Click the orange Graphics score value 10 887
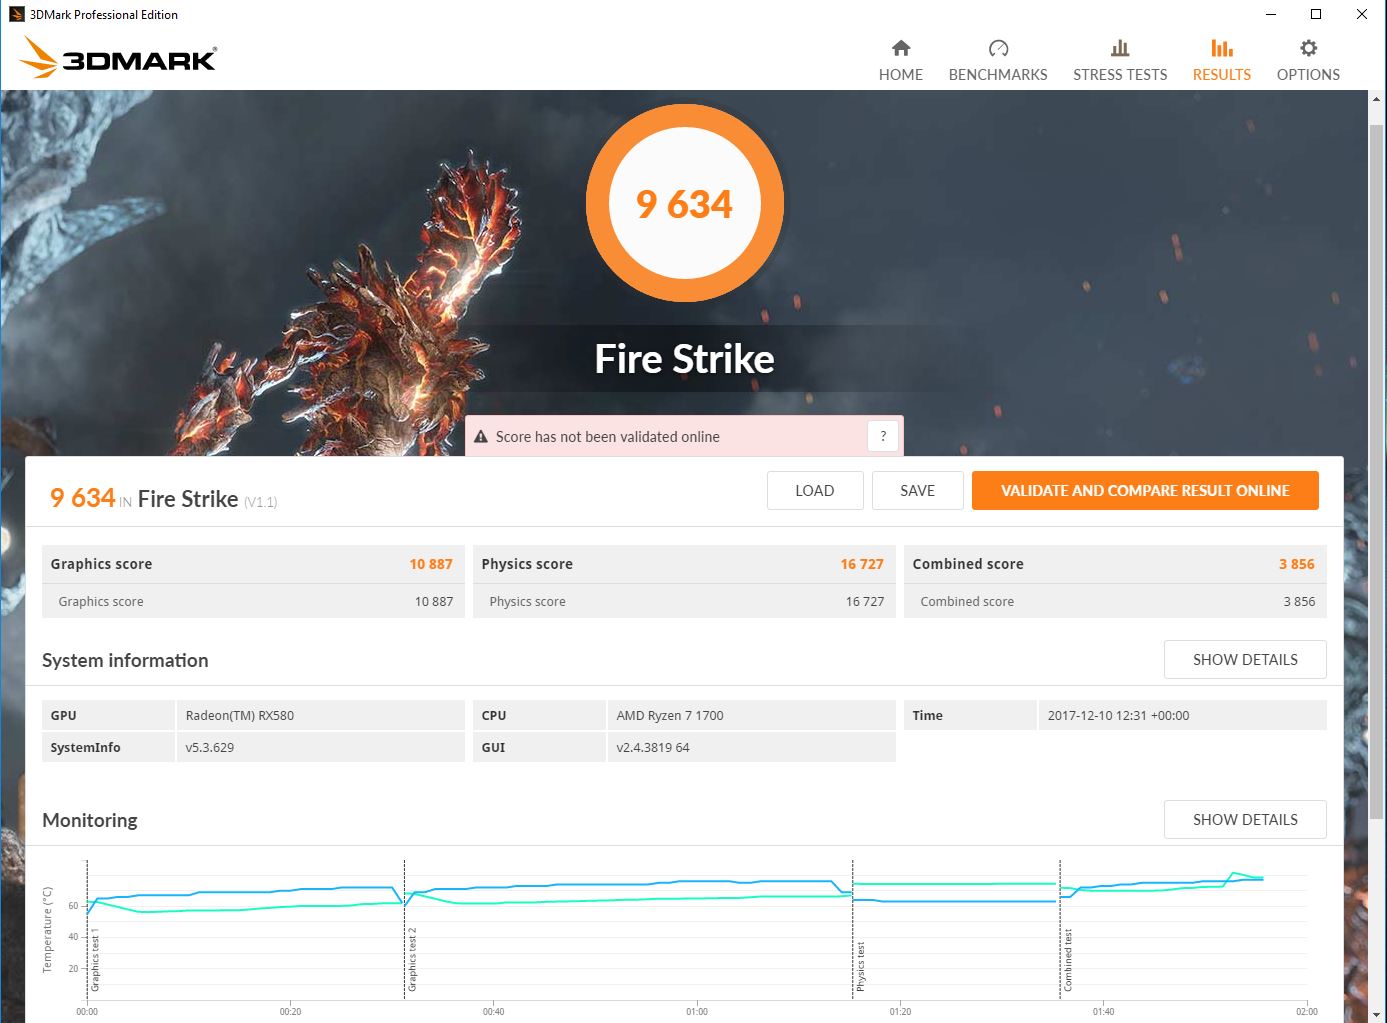The width and height of the screenshot is (1387, 1023). tap(431, 564)
